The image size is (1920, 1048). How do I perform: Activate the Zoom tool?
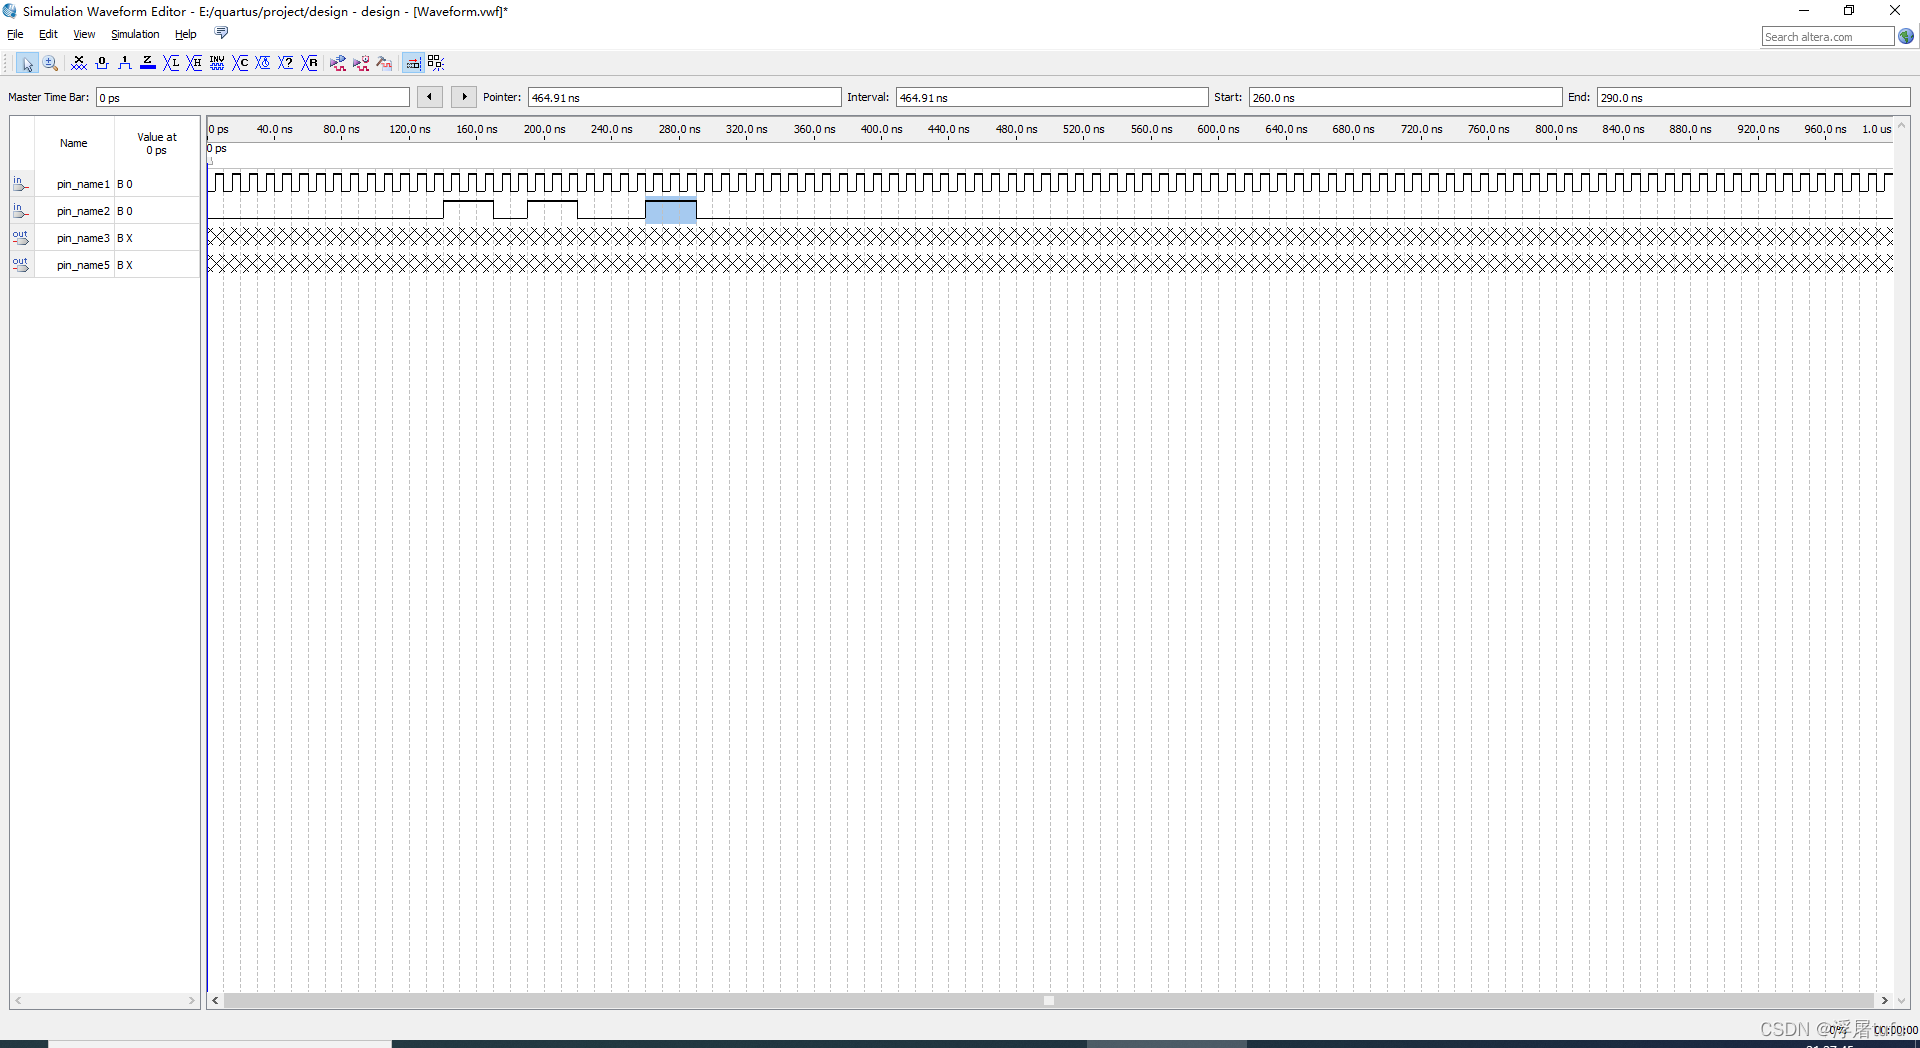(x=50, y=63)
